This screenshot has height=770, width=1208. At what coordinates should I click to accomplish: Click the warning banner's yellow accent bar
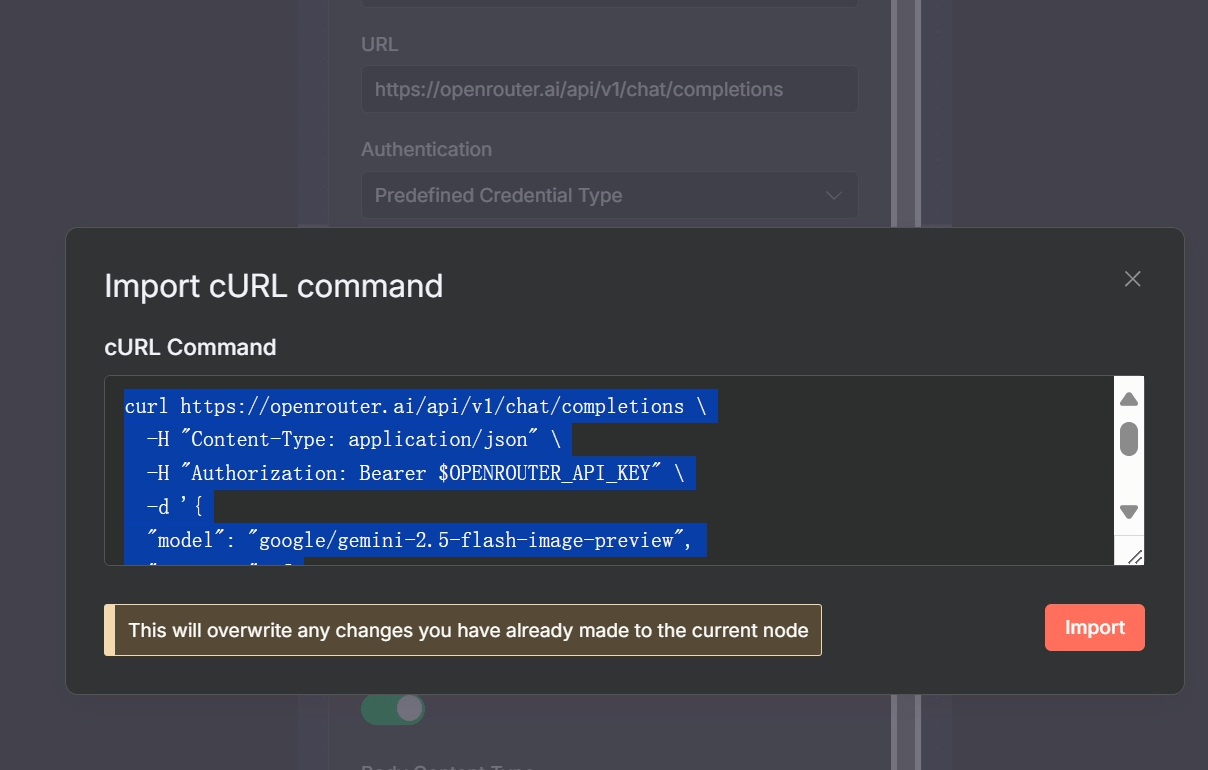click(107, 630)
